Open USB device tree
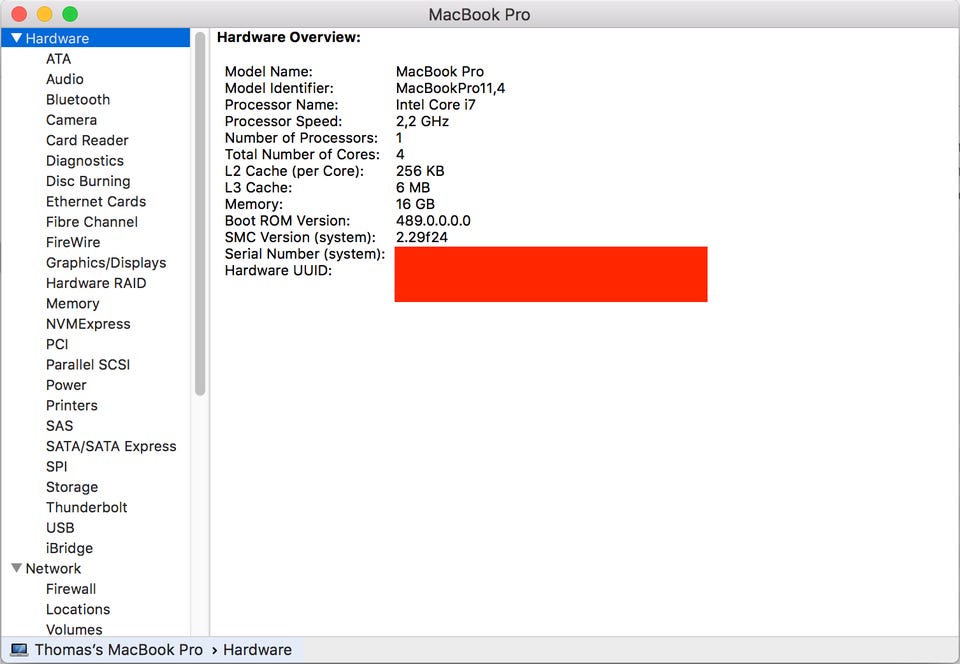The height and width of the screenshot is (664, 960). 60,528
